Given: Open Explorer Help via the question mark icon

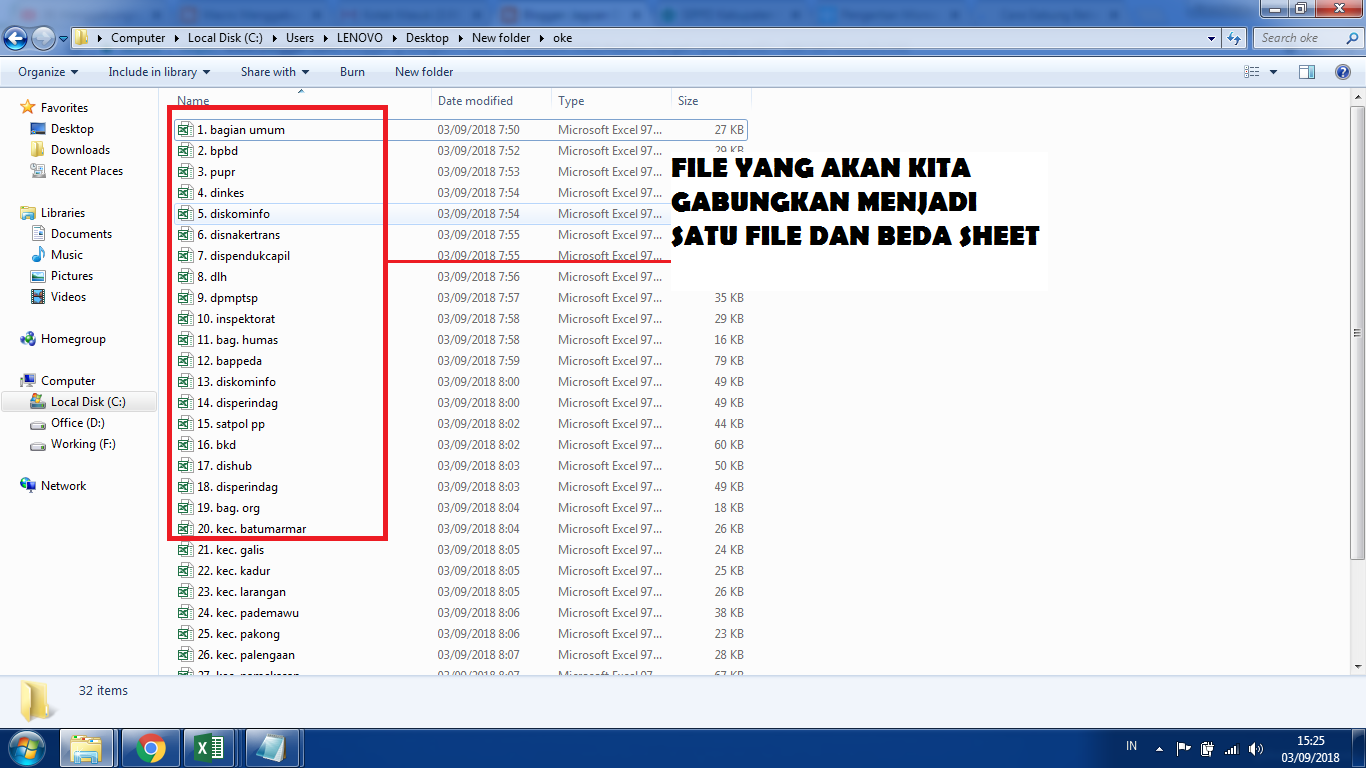Looking at the screenshot, I should point(1343,71).
